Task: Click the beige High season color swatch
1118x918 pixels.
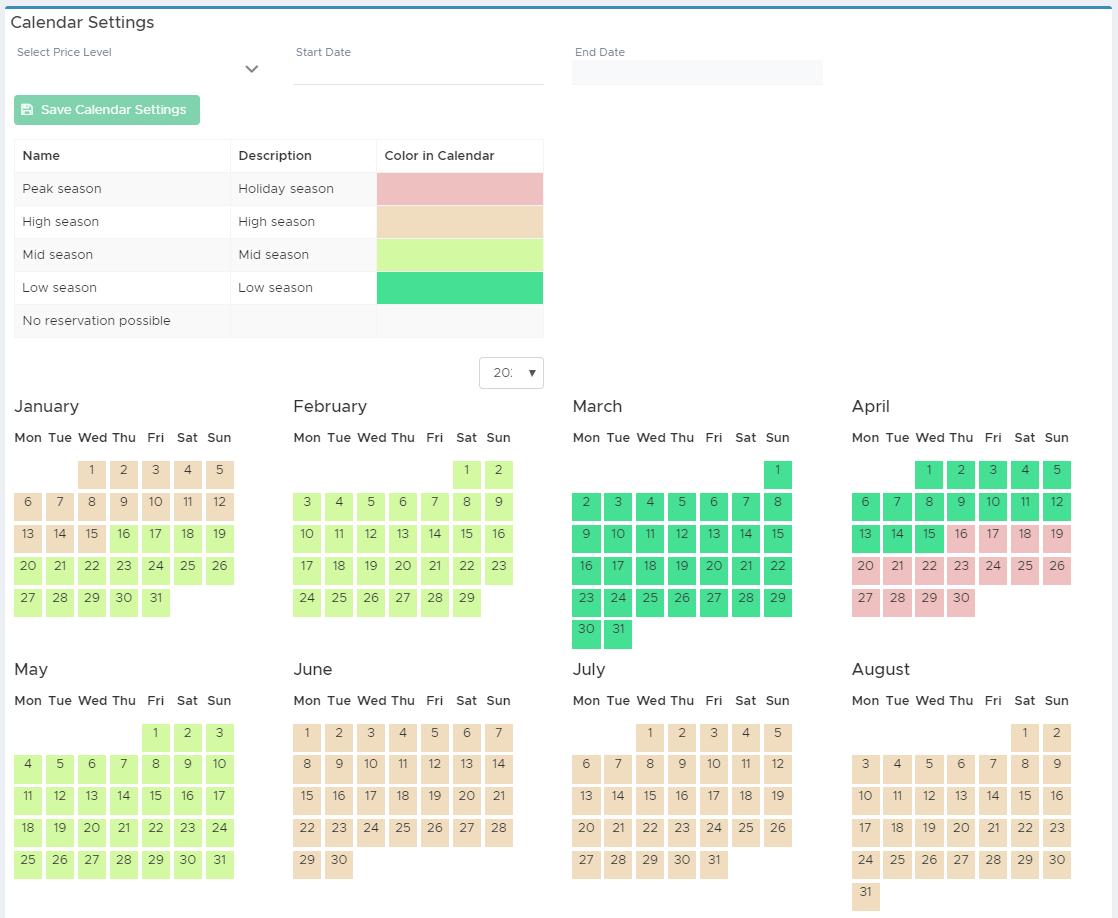Action: (x=460, y=222)
